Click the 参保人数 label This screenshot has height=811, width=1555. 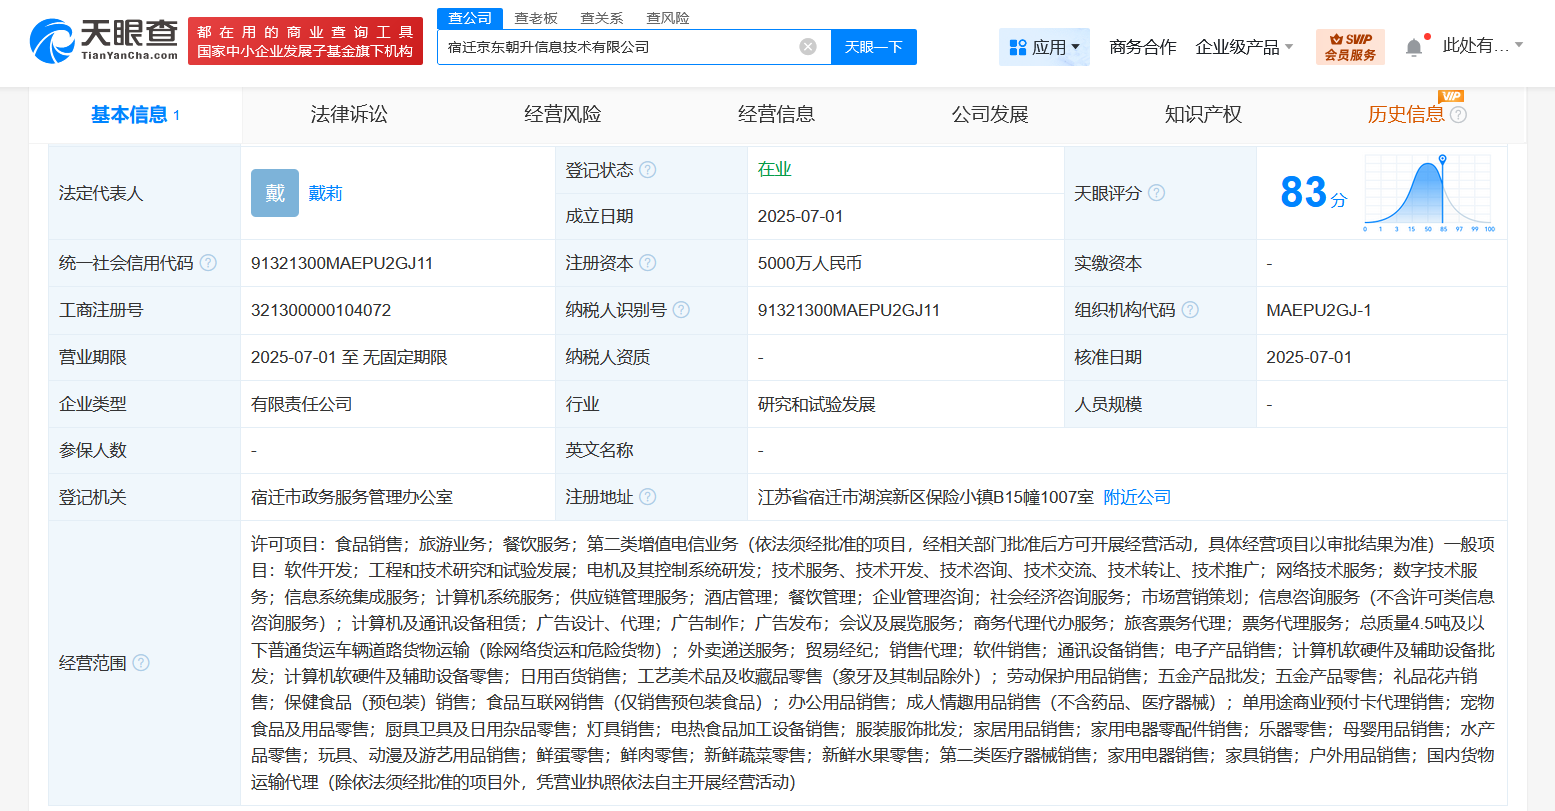(93, 450)
